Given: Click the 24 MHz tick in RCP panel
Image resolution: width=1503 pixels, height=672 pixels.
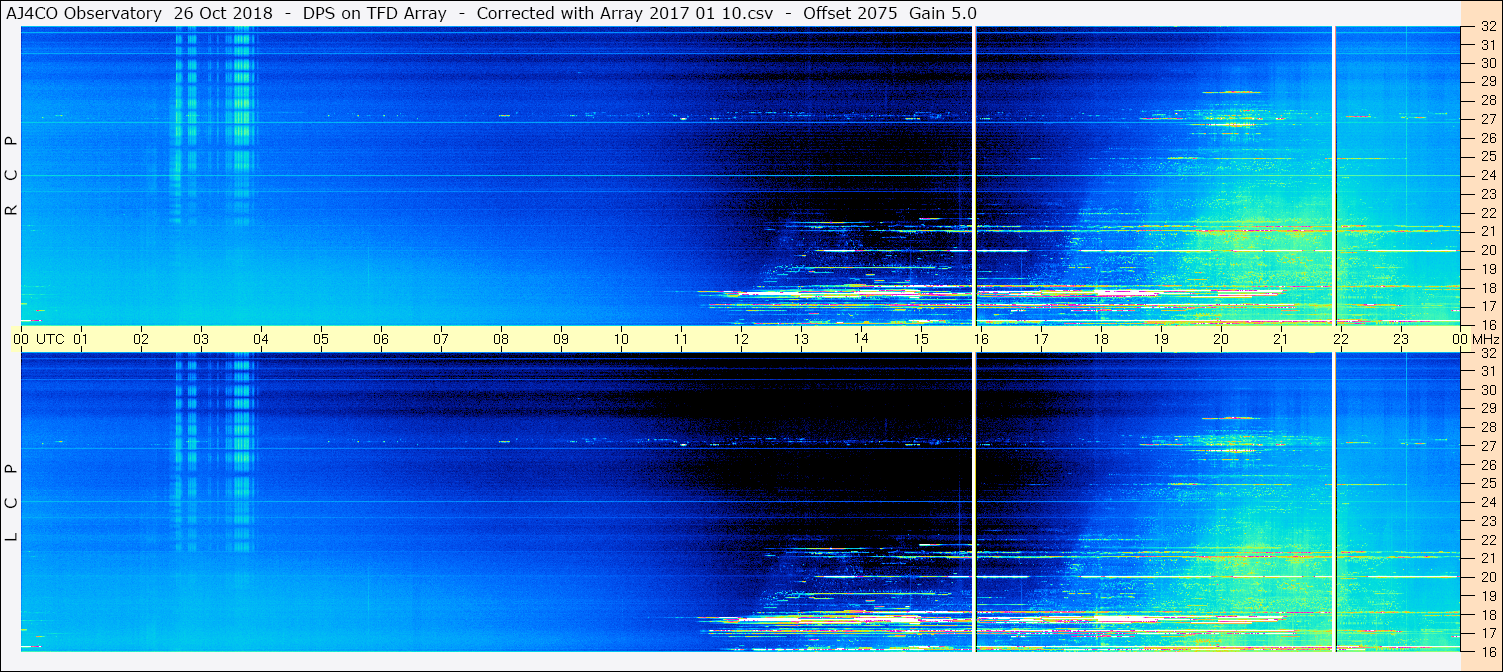Looking at the screenshot, I should pyautogui.click(x=1487, y=175).
